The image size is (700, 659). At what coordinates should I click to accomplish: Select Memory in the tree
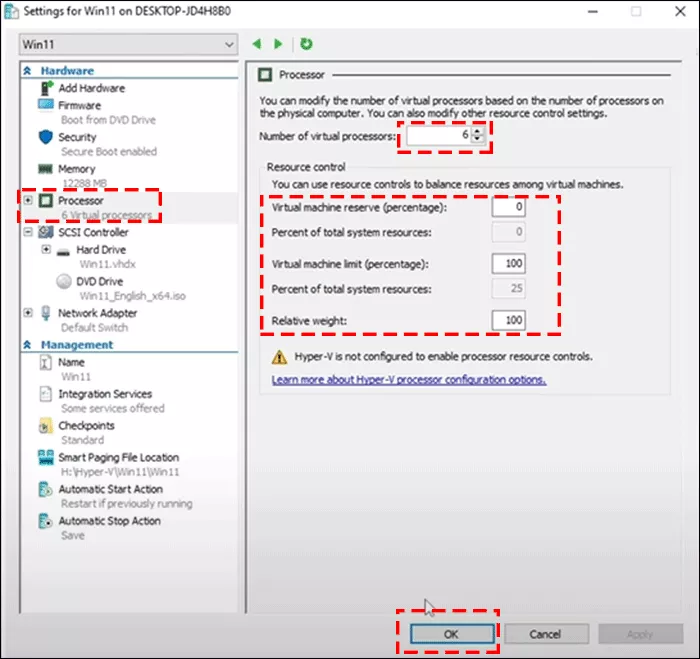point(77,169)
